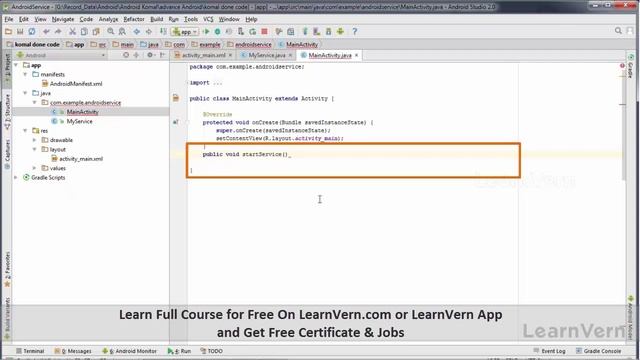Click the Search Everywhere magnifier
The height and width of the screenshot is (360, 640).
click(618, 31)
